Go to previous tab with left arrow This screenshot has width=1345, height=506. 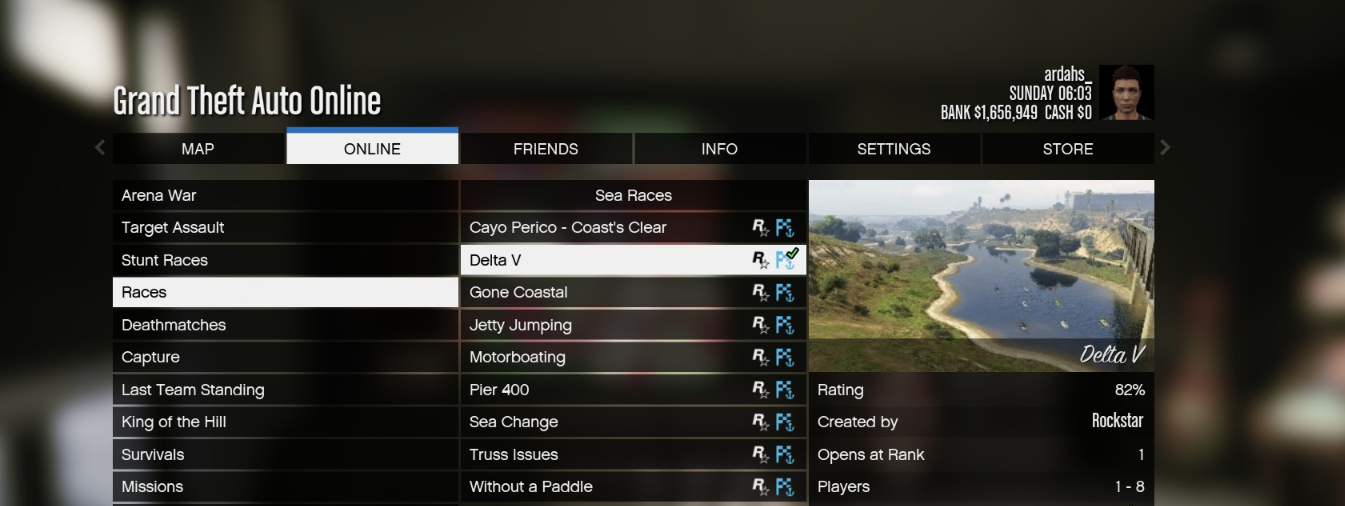pyautogui.click(x=100, y=148)
